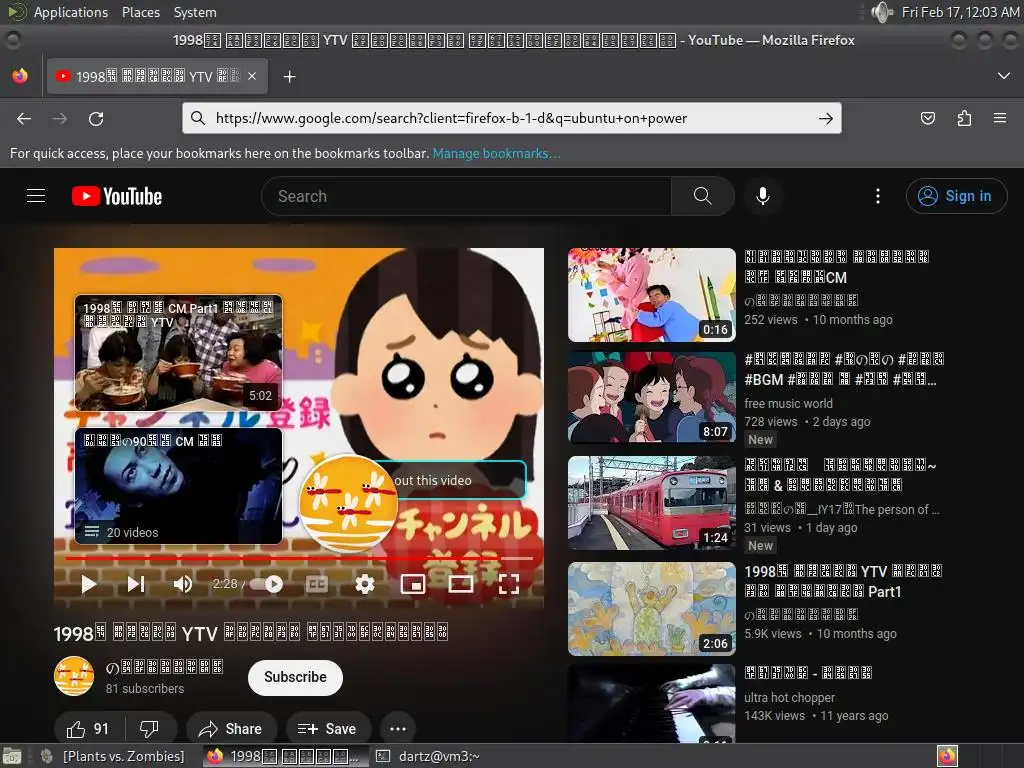
Task: Click show desktop icon in bottom panel
Action: tap(12, 756)
